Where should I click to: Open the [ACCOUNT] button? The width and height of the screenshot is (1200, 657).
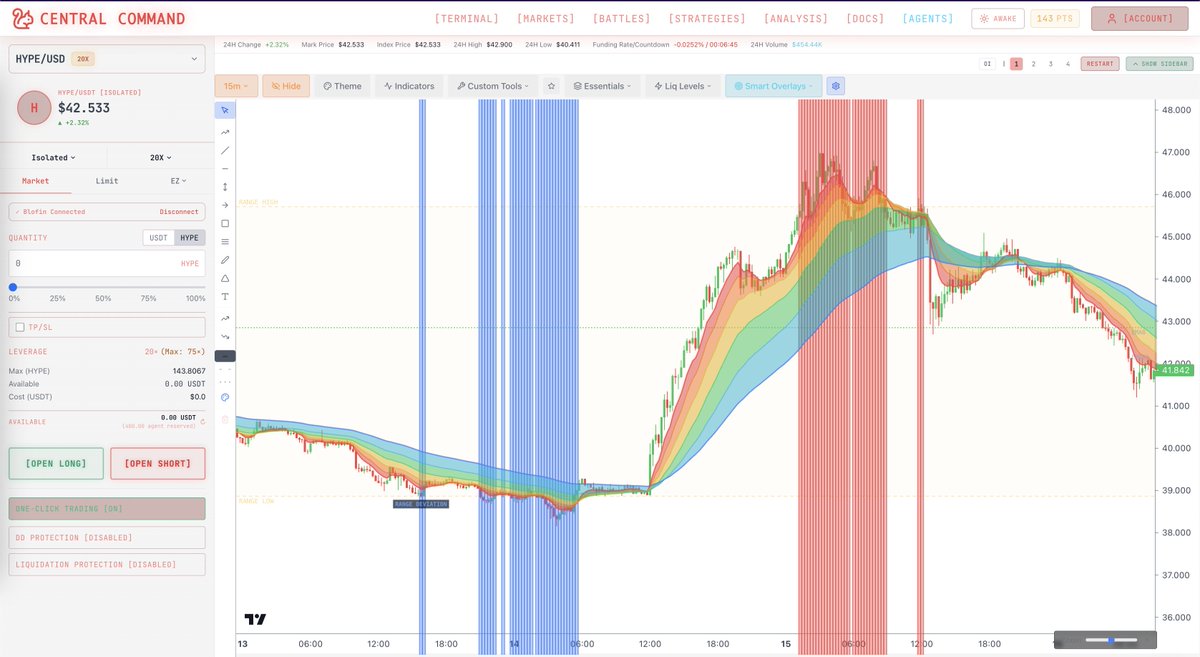point(1141,18)
